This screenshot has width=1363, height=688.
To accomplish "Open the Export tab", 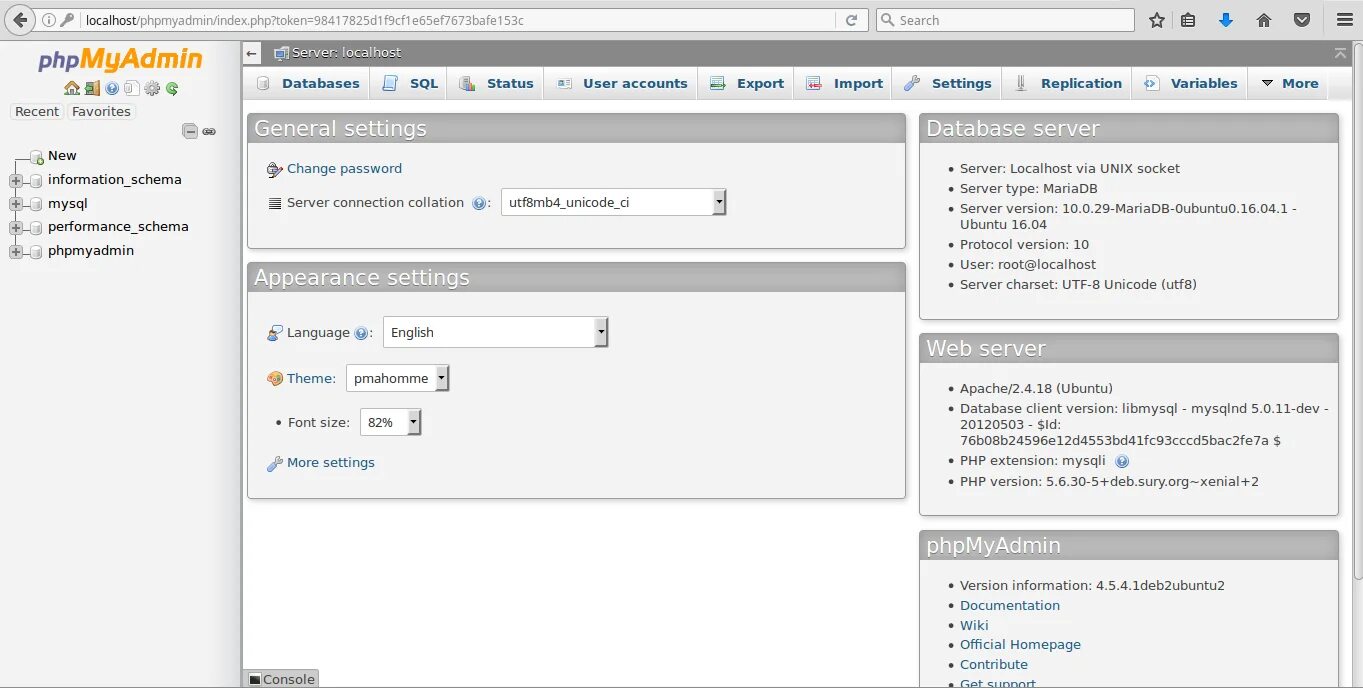I will click(747, 83).
